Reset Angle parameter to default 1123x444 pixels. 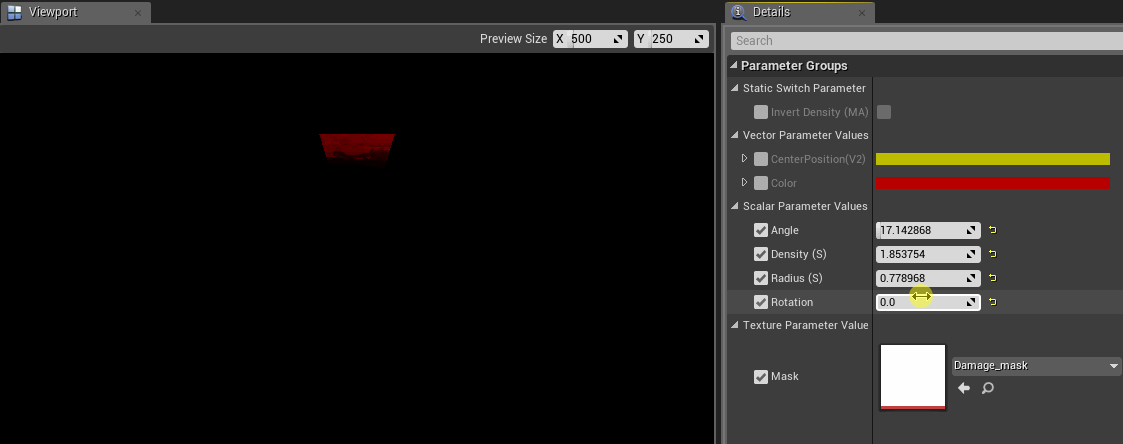(x=993, y=230)
